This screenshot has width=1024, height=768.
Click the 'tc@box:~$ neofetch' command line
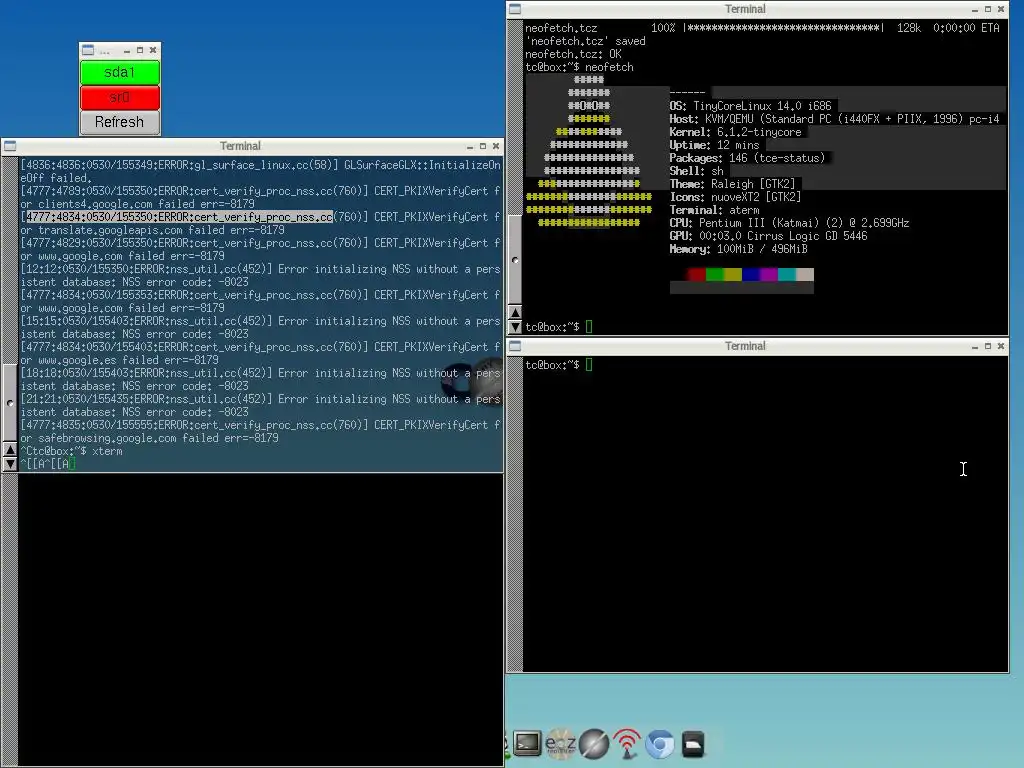click(x=579, y=67)
